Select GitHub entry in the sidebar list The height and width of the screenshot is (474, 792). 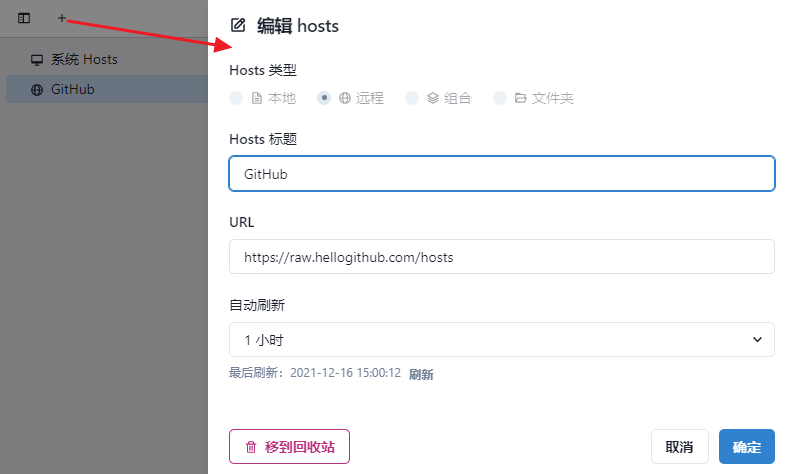pyautogui.click(x=73, y=90)
